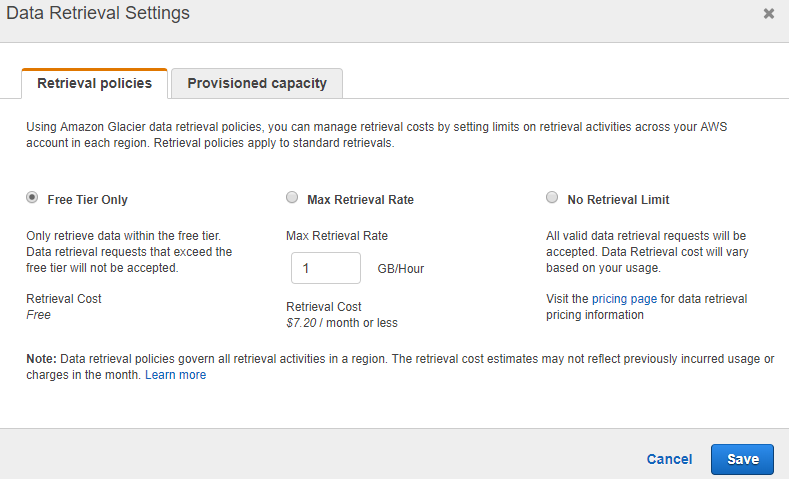Click the bold Free Tier Only label
789x479 pixels.
88,200
